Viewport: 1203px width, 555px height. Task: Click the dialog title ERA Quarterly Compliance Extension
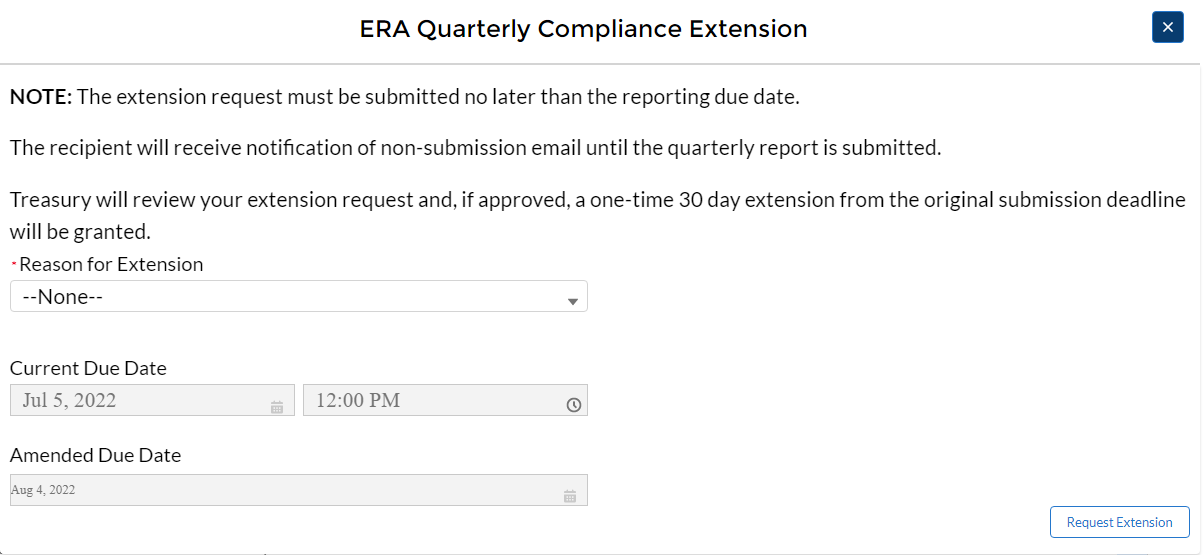click(x=583, y=29)
